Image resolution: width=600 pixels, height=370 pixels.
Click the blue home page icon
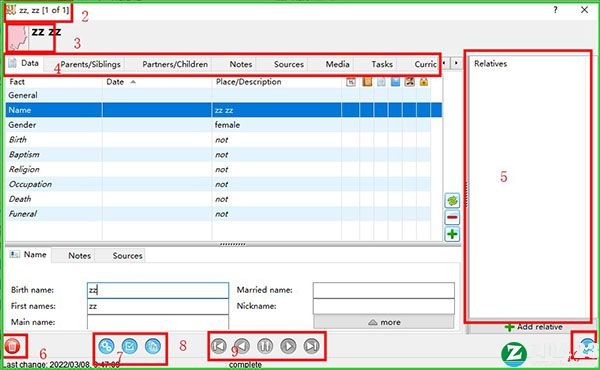coord(153,346)
